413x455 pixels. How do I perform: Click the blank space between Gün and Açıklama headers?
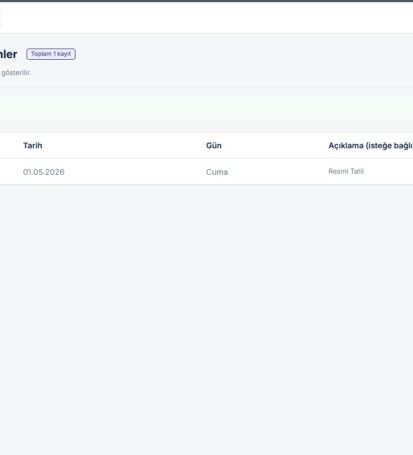(275, 145)
